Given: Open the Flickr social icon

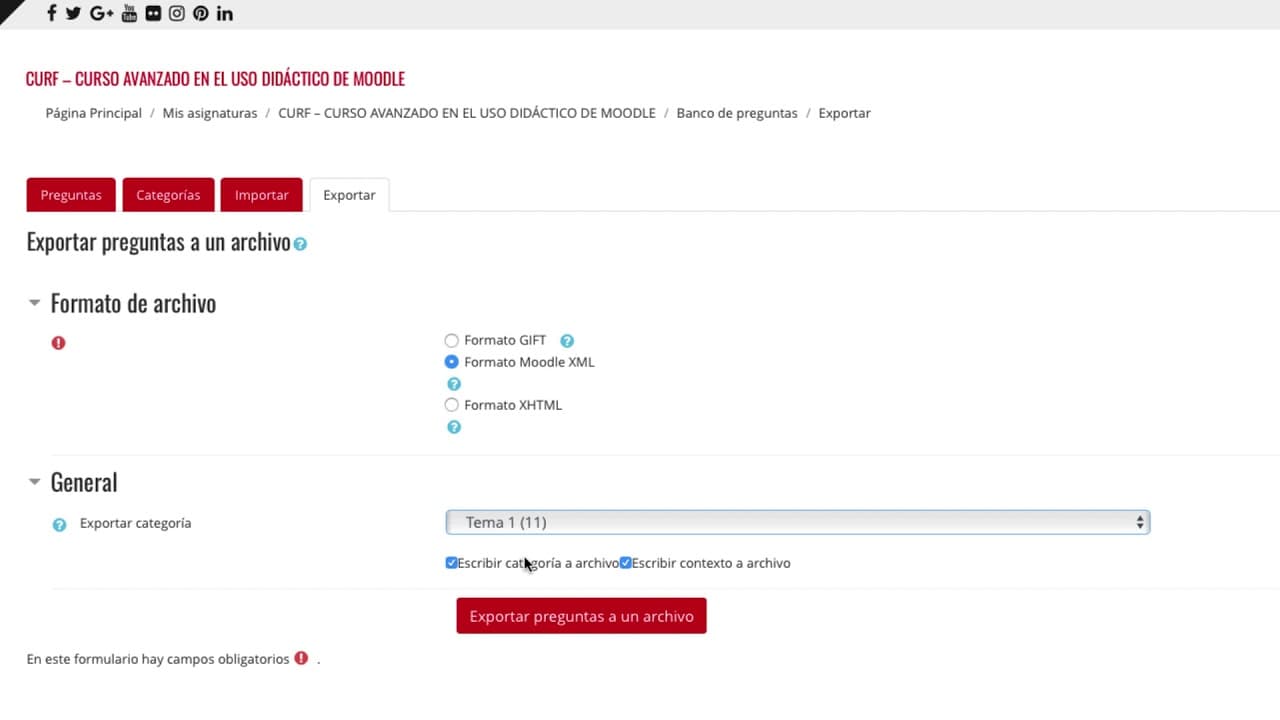Looking at the screenshot, I should (152, 13).
